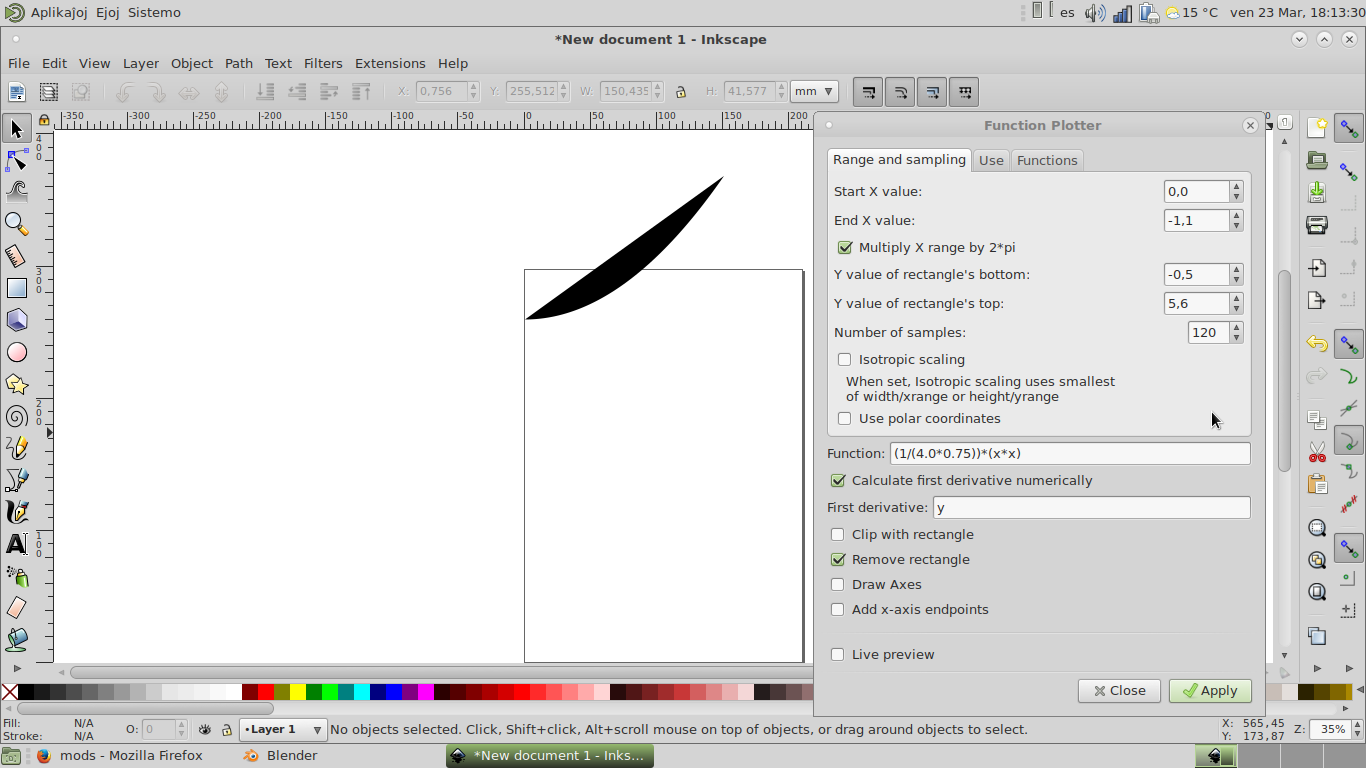Click the Undo arrow icon

pyautogui.click(x=1317, y=344)
